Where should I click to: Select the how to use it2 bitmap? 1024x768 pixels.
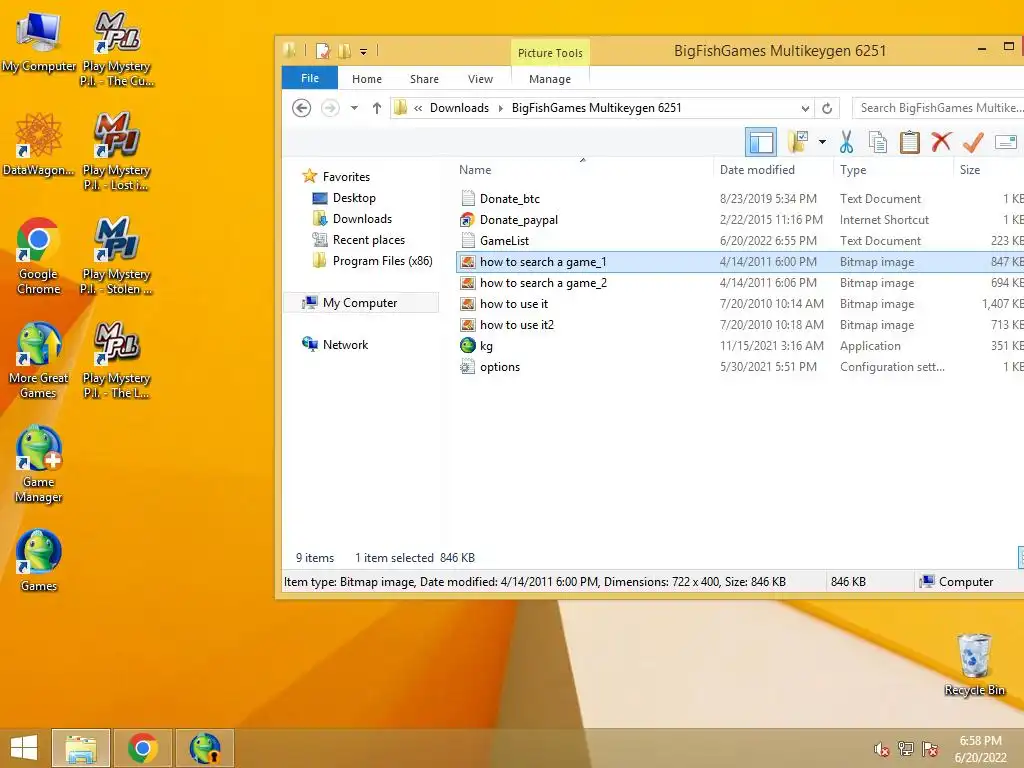517,325
